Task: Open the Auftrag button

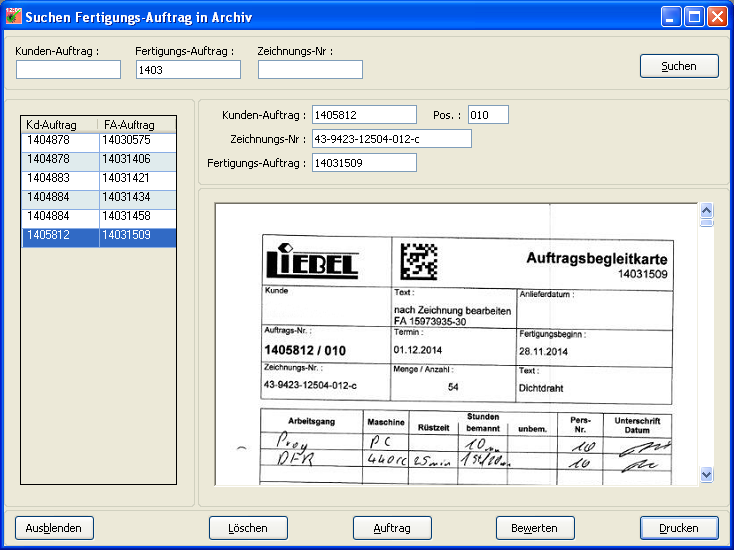Action: (x=392, y=527)
